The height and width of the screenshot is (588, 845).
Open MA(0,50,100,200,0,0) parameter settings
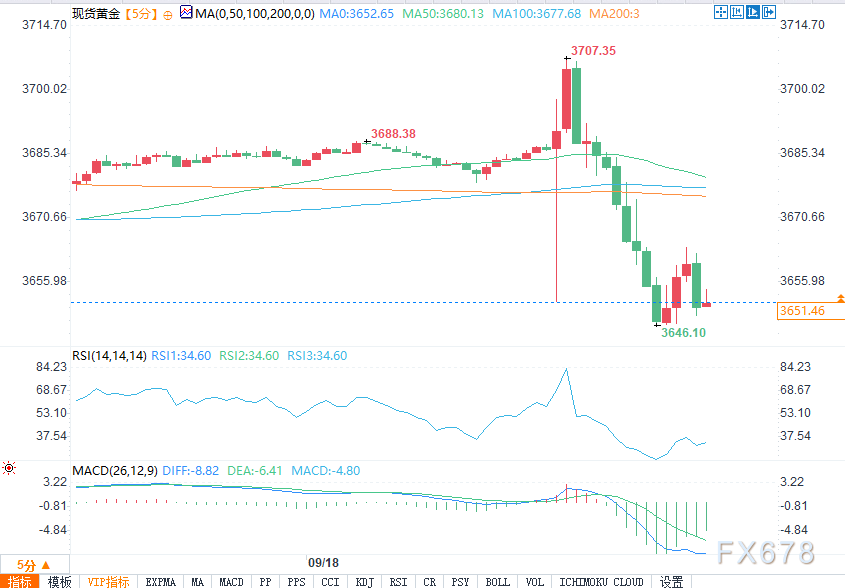tap(255, 13)
